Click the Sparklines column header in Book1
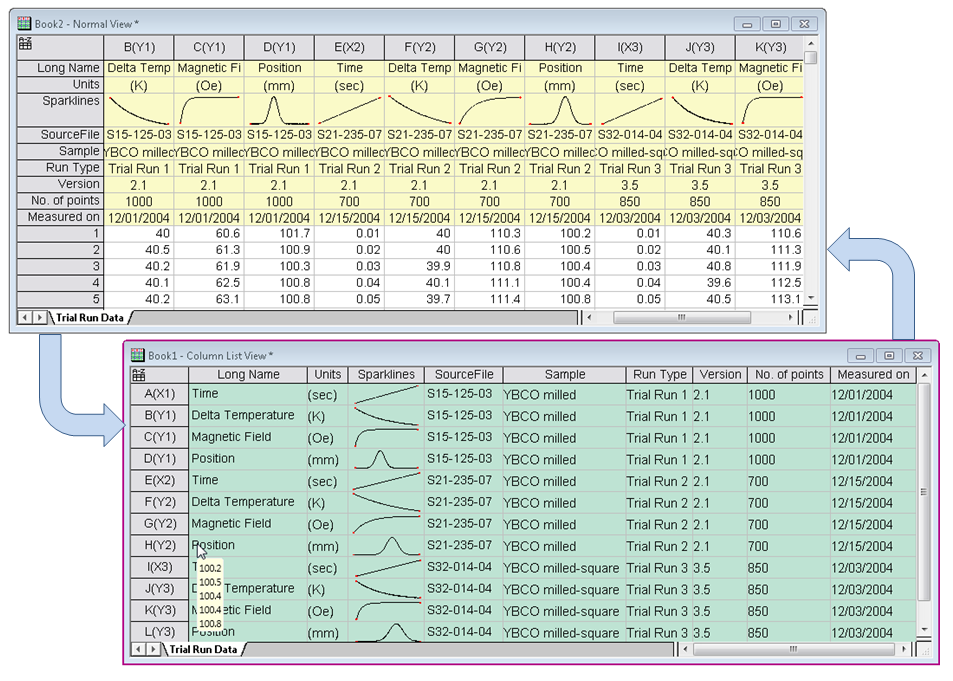 coord(385,374)
